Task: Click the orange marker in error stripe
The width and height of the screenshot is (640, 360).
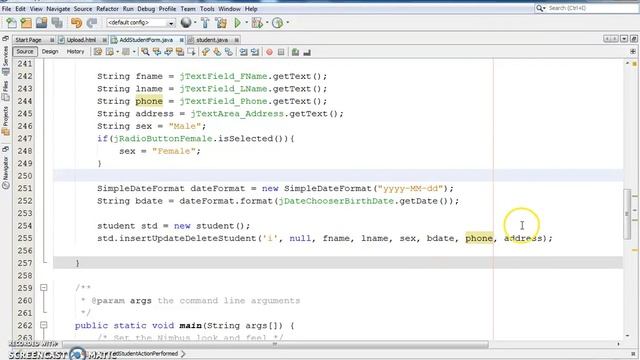Action: click(635, 250)
